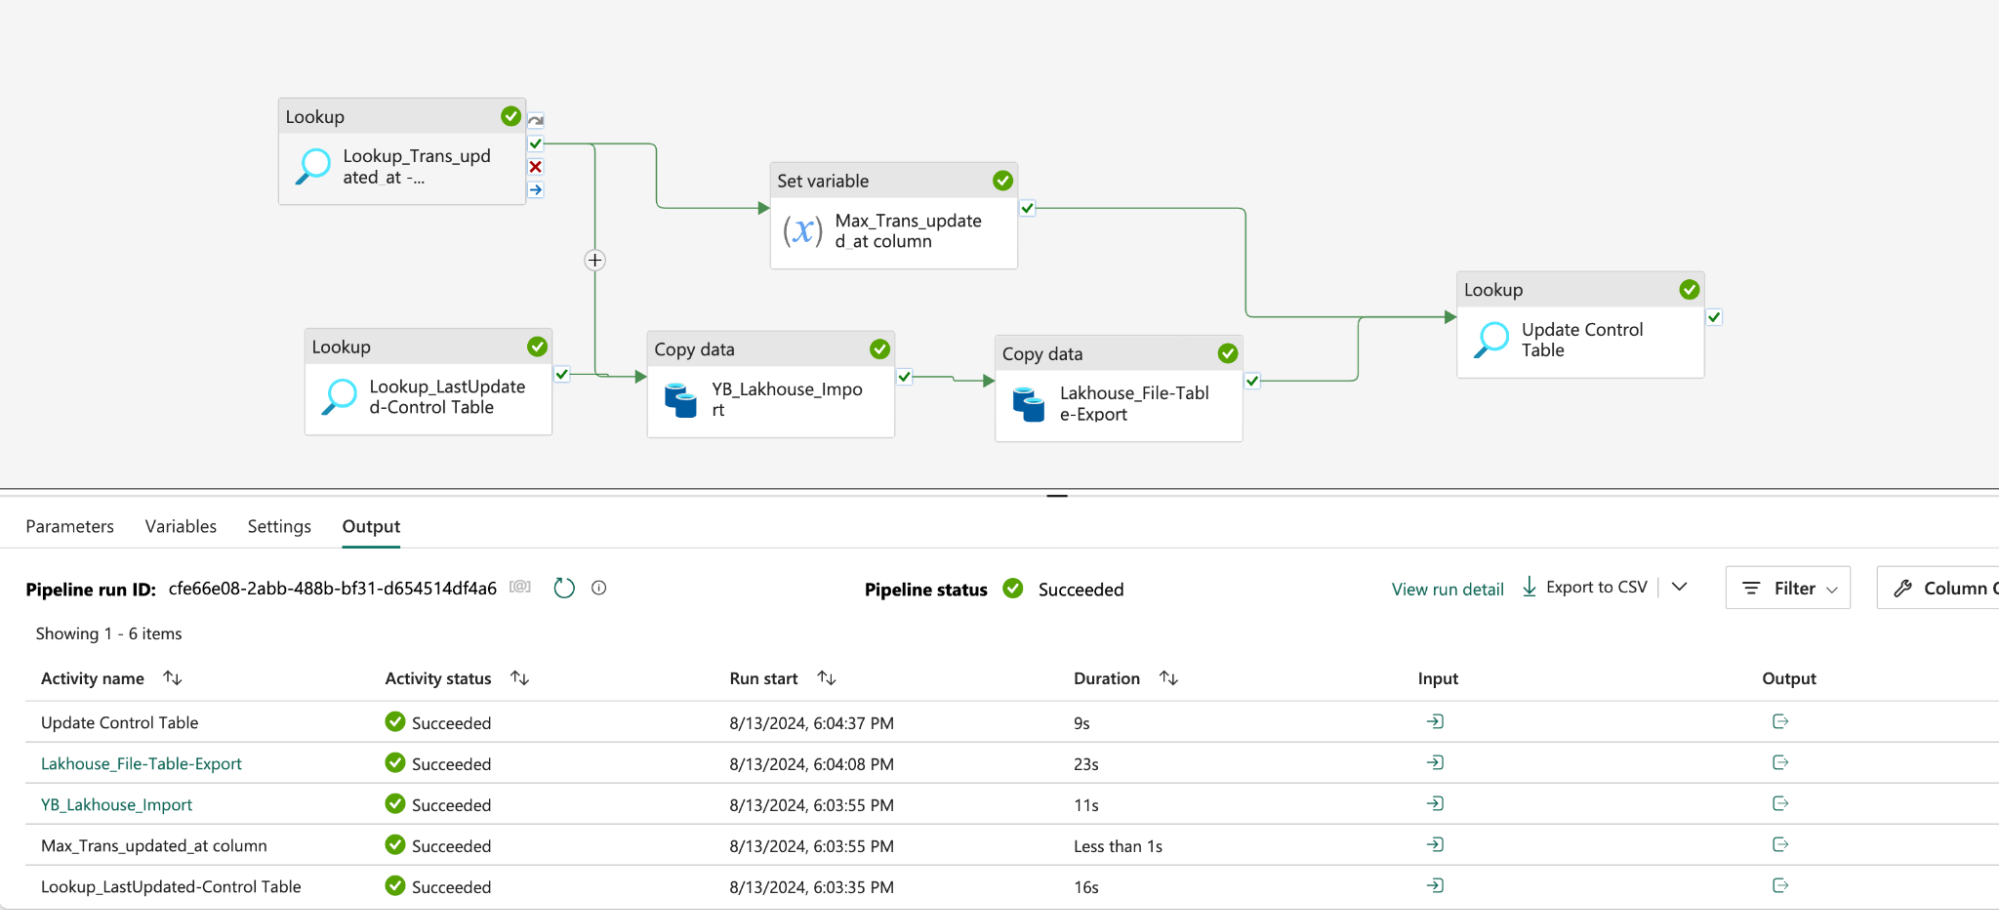Copy the pipeline run ID icon
The image size is (1999, 910).
tap(520, 587)
